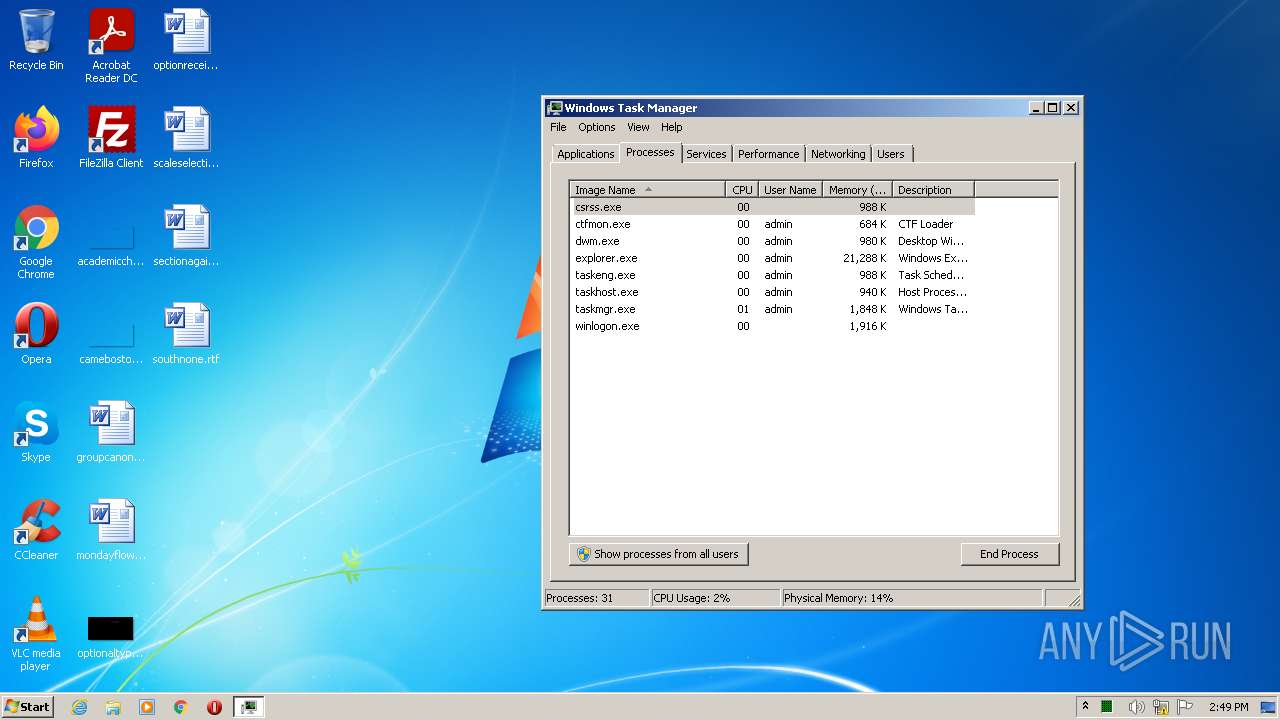Open the volume speaker tray icon
The height and width of the screenshot is (720, 1280).
click(x=1136, y=707)
